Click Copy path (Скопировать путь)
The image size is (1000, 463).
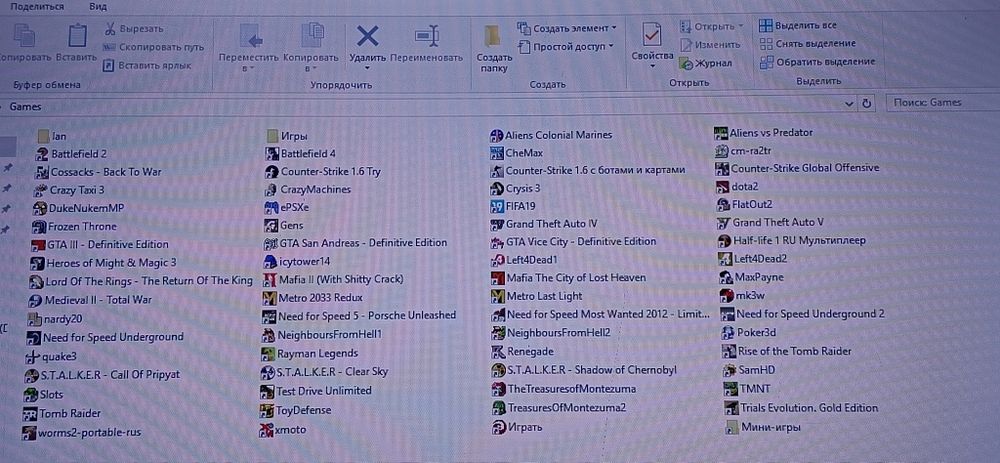tap(154, 47)
